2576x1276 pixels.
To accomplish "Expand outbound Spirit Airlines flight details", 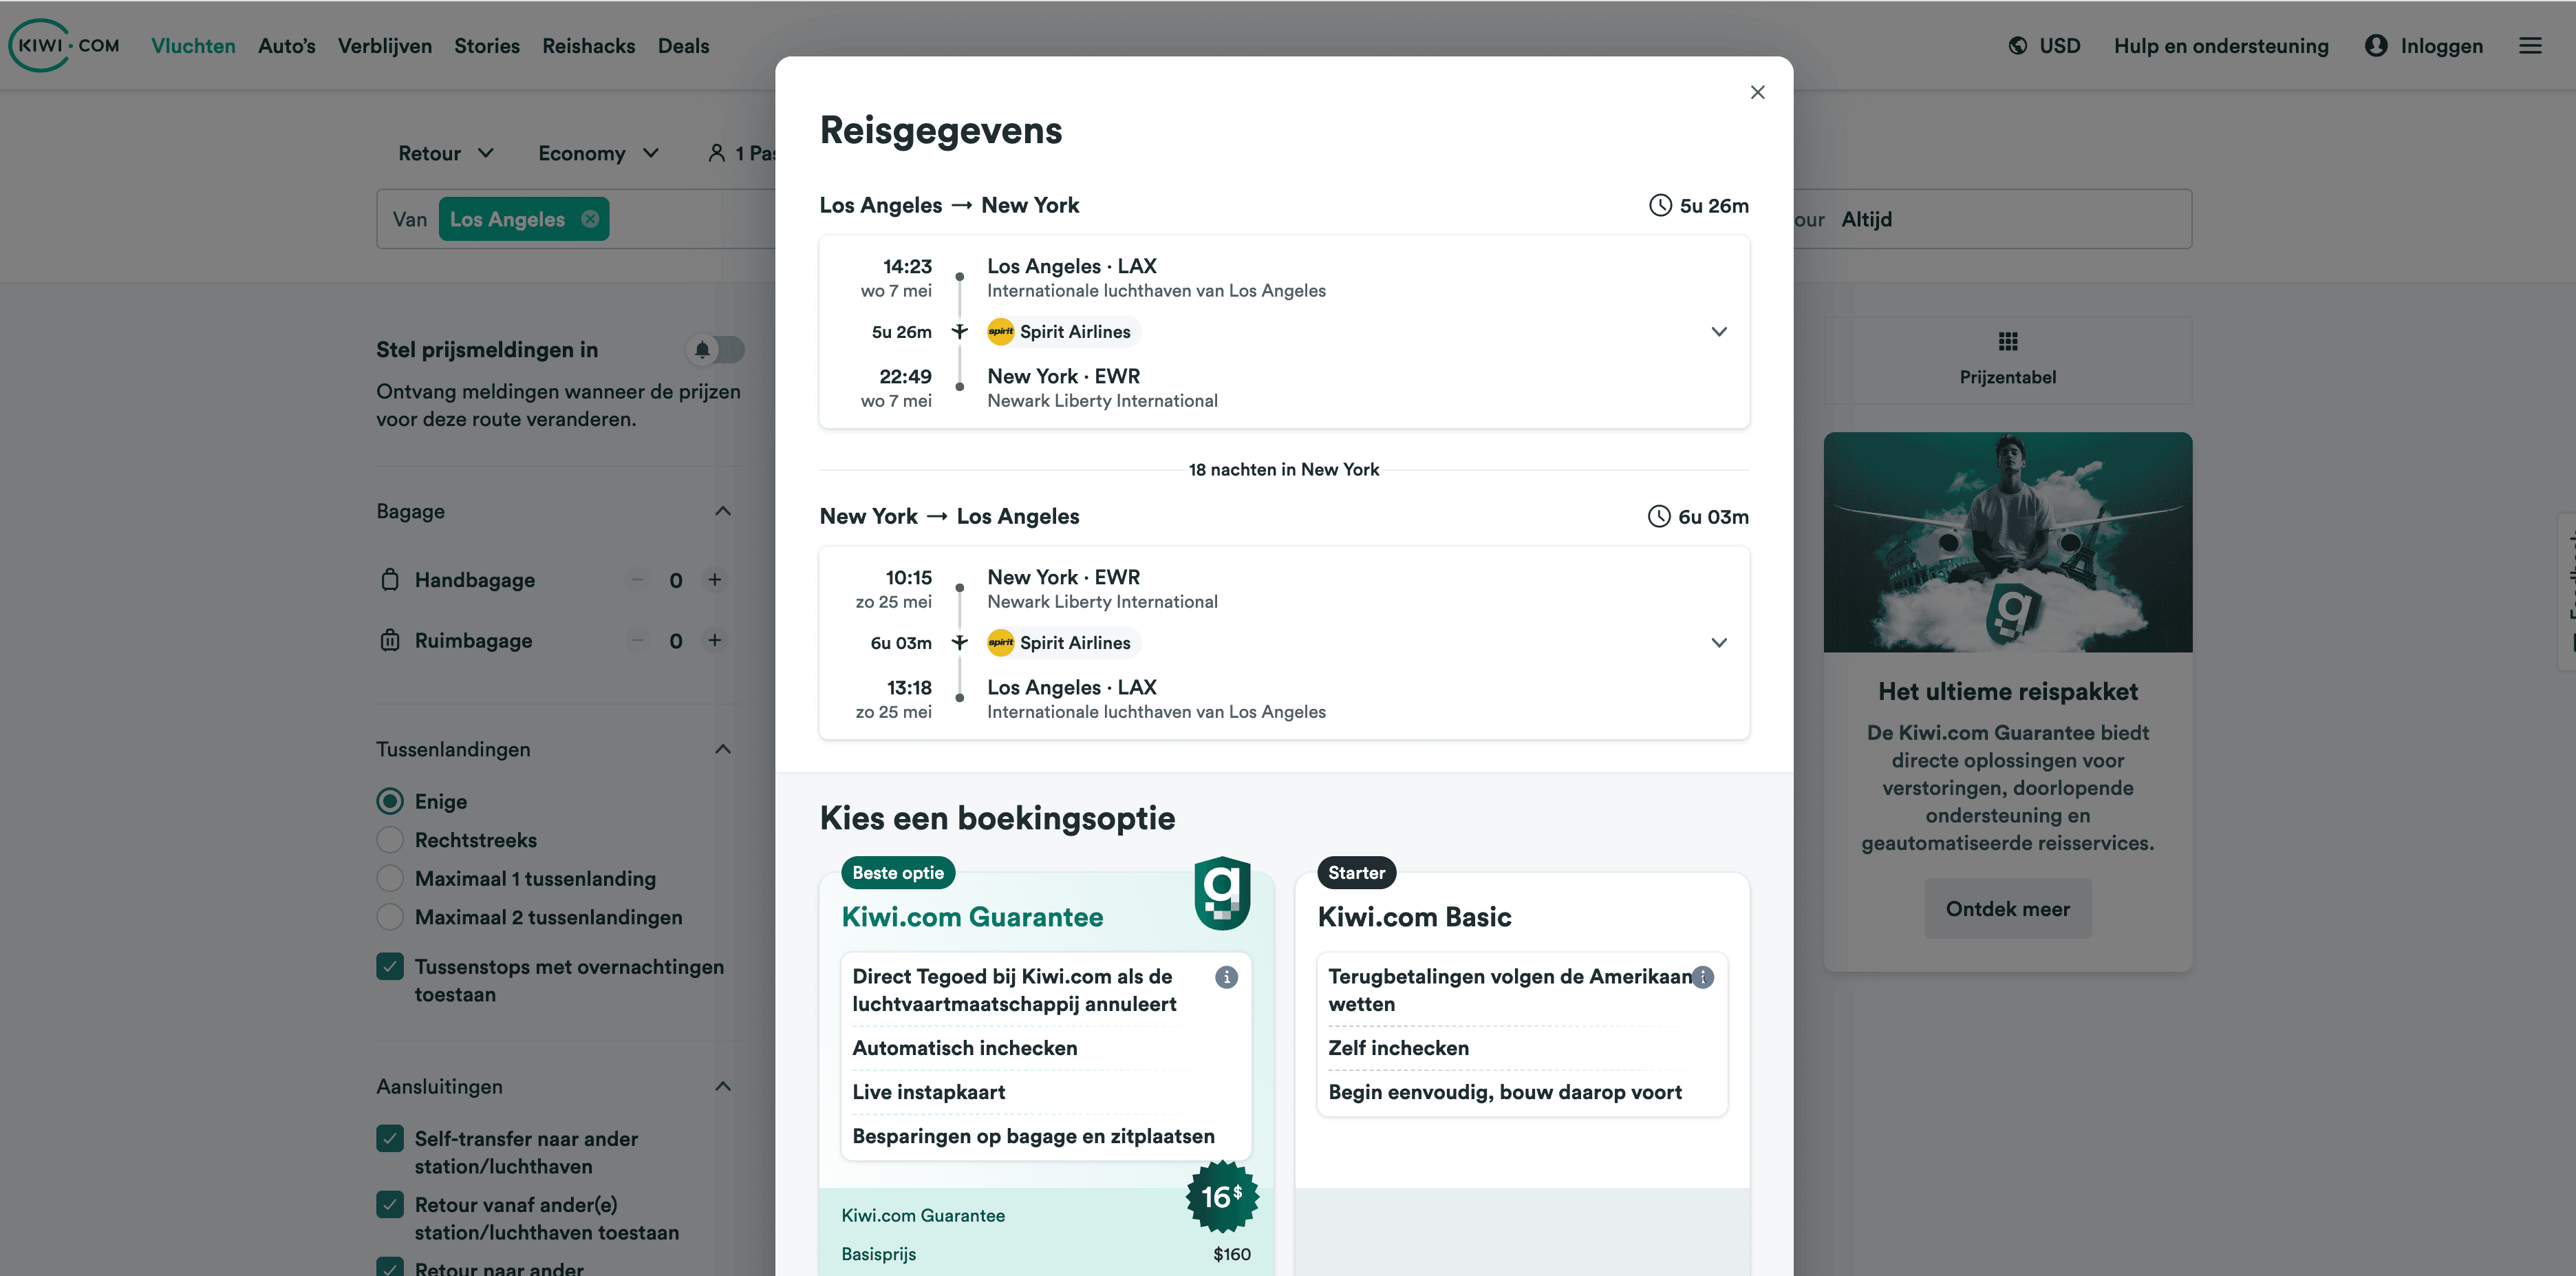I will coord(1718,332).
